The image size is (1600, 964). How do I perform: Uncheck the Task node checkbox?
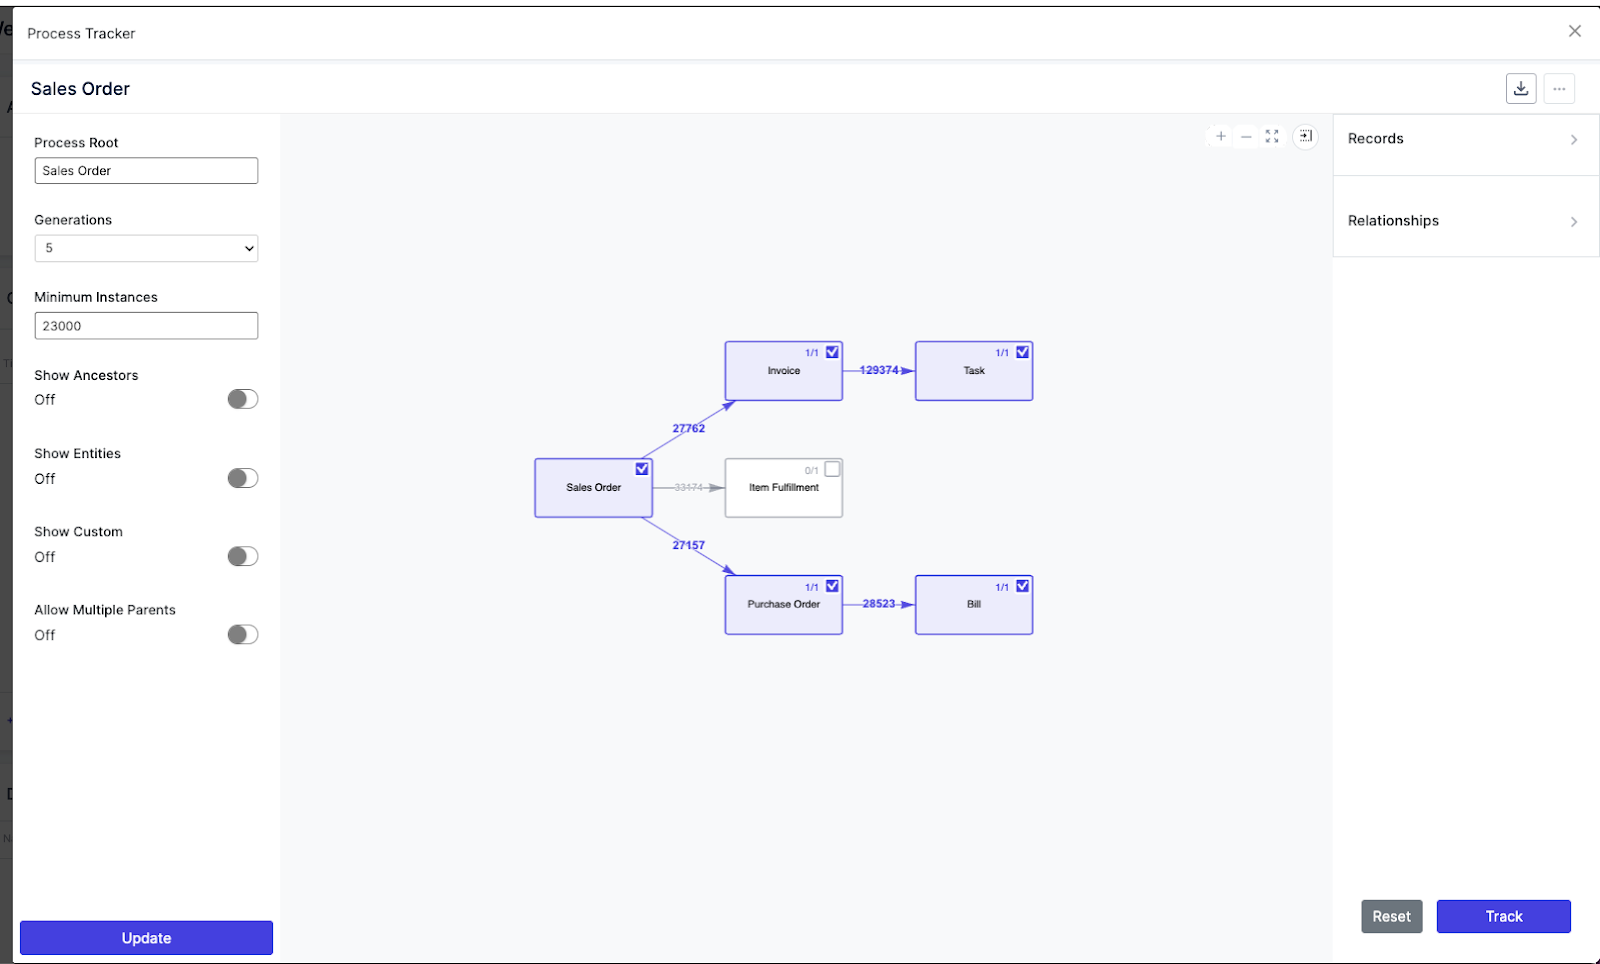tap(1022, 352)
